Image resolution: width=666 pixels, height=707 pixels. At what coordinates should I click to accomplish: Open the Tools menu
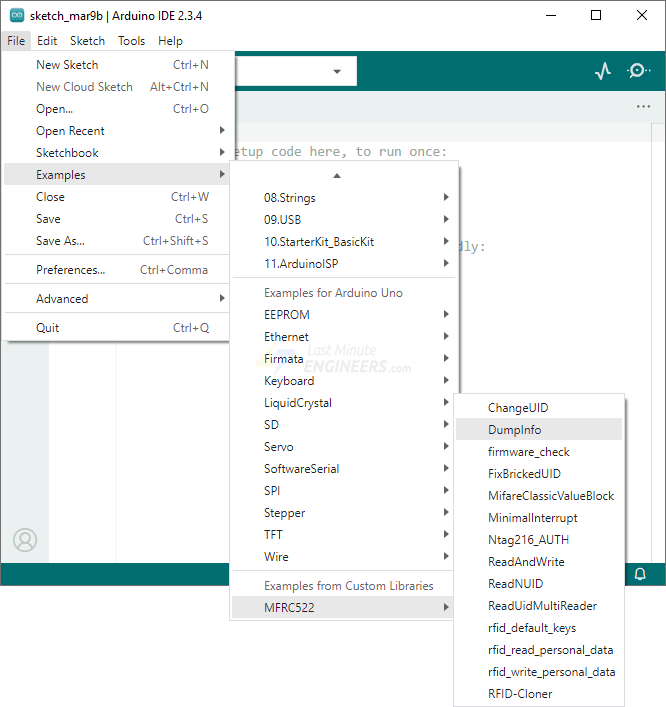click(x=131, y=41)
